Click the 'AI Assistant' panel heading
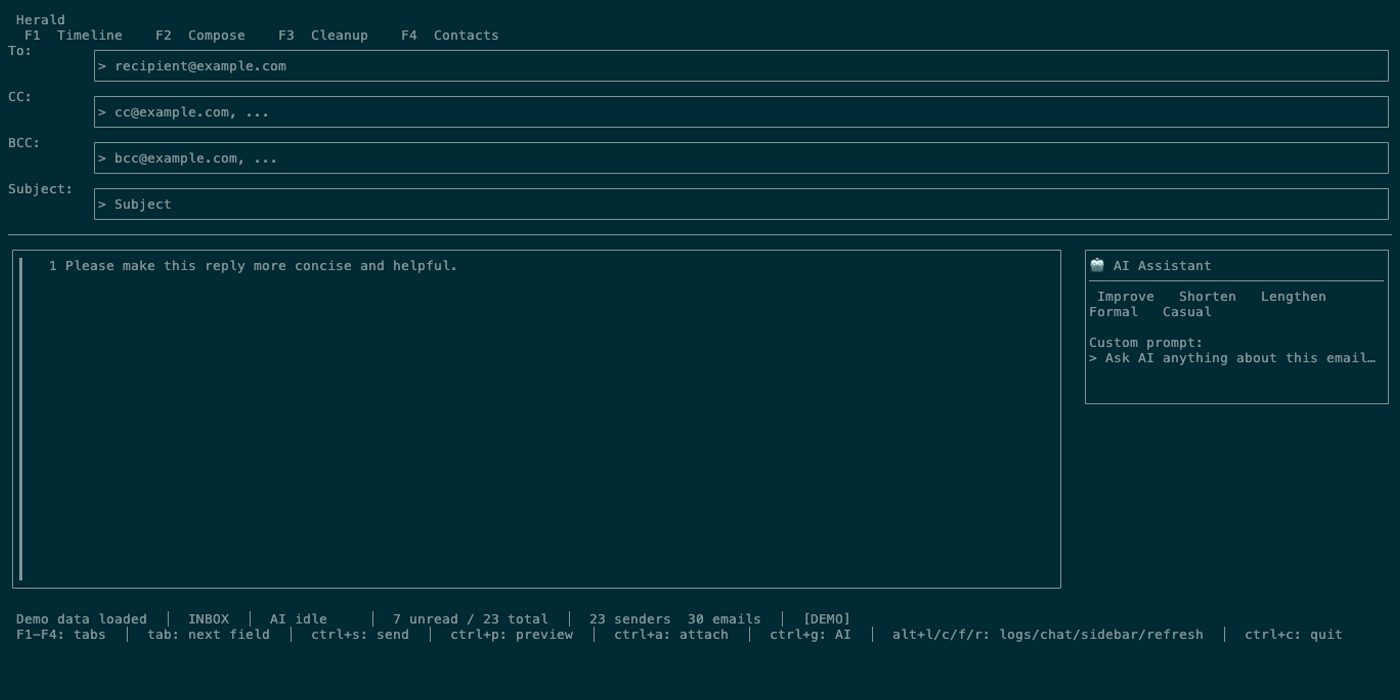 point(1162,266)
